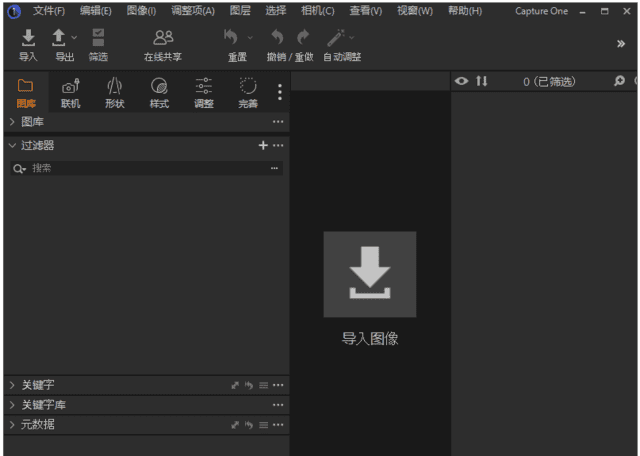
Task: Click the browser search magnifier icon
Action: (620, 81)
